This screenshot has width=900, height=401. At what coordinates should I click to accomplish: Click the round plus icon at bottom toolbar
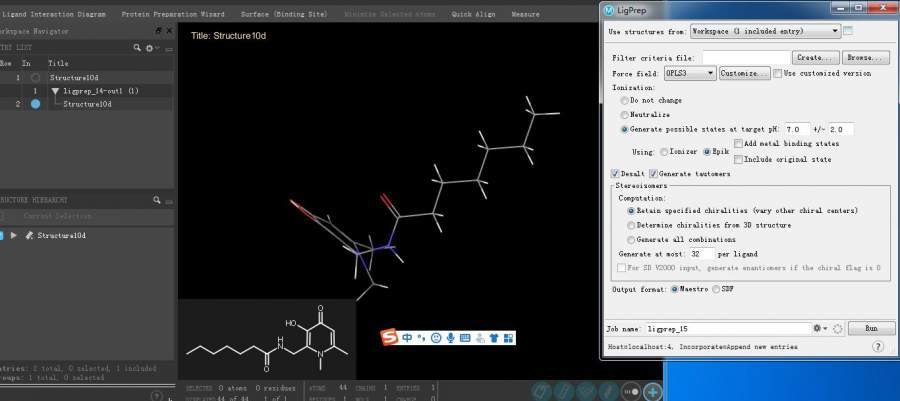tap(652, 392)
